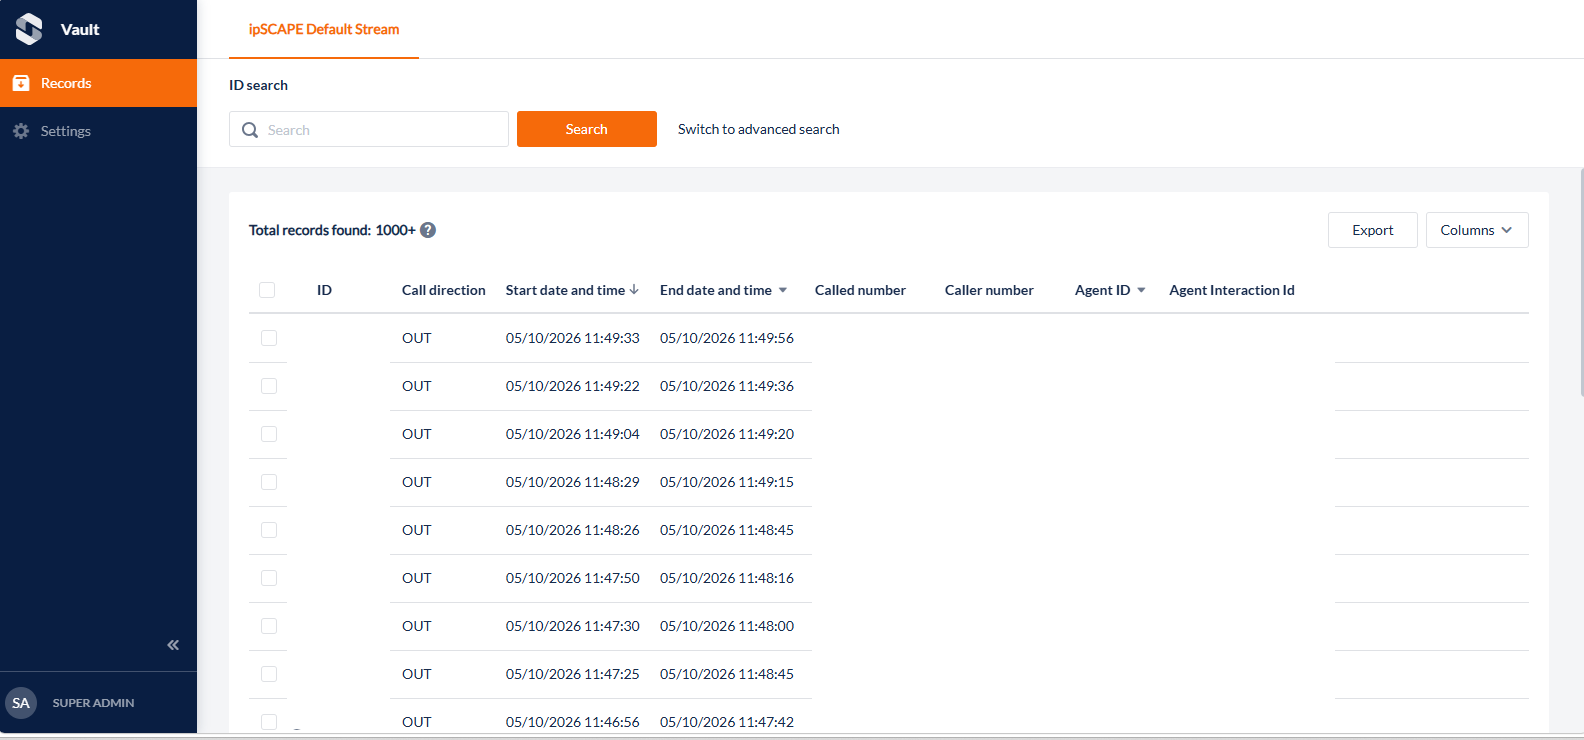Open the Columns dropdown
The height and width of the screenshot is (740, 1584).
point(1477,230)
